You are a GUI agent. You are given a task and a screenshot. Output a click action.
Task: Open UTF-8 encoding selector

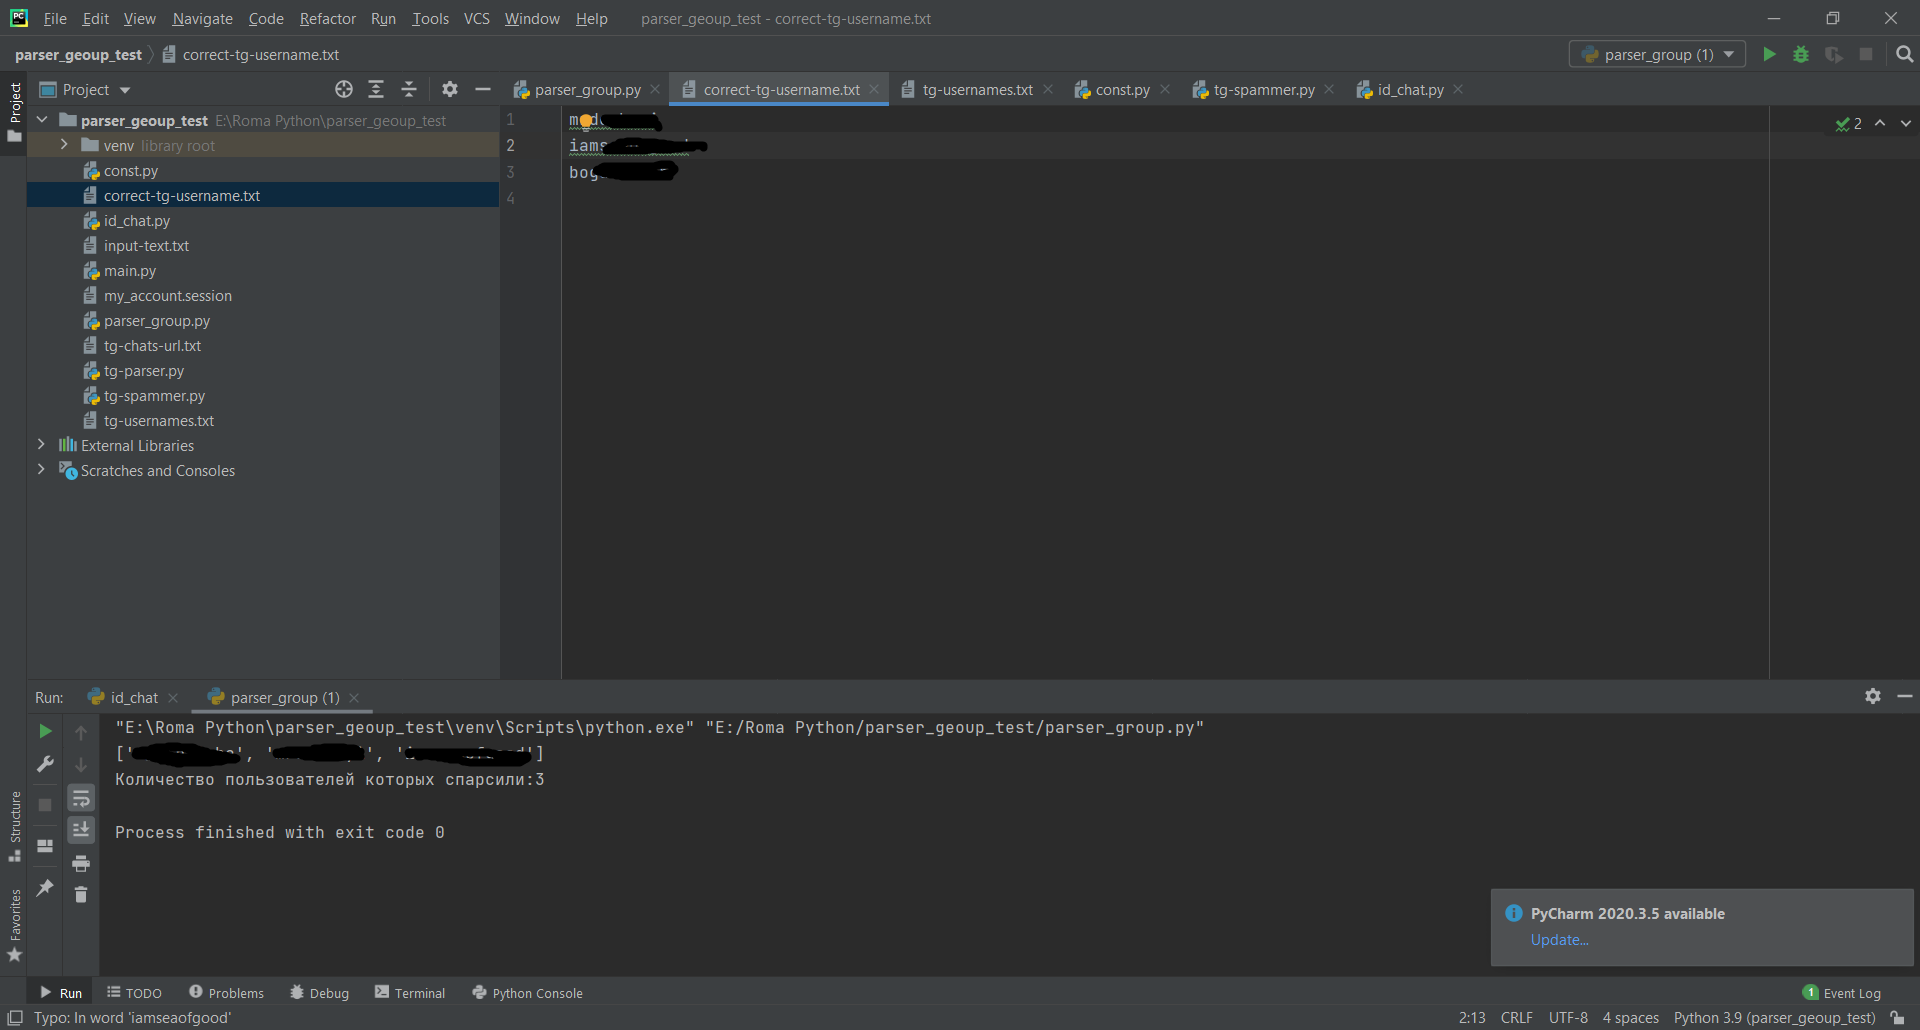[x=1568, y=1018]
